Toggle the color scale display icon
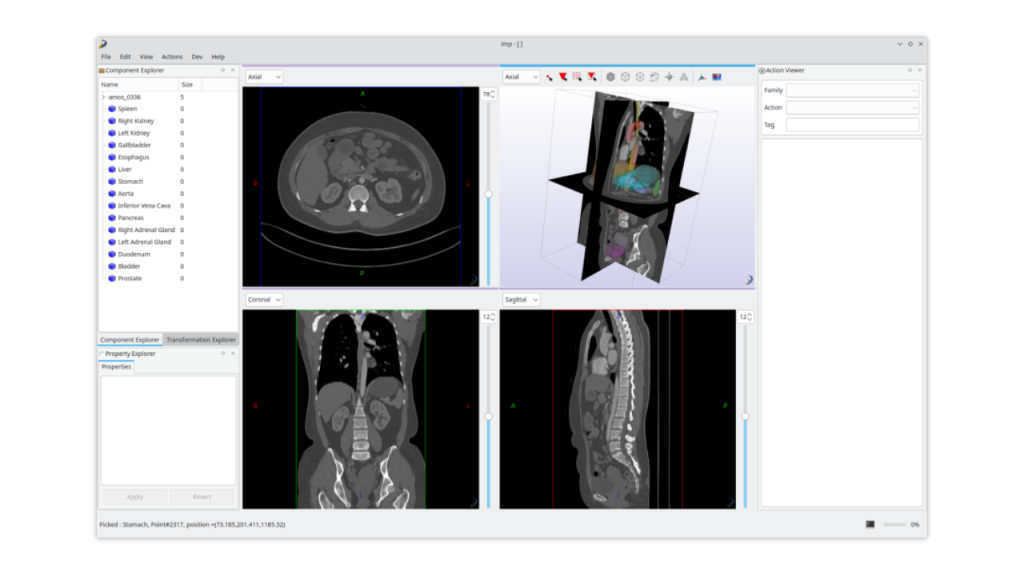This screenshot has height=576, width=1024. pyautogui.click(x=717, y=77)
